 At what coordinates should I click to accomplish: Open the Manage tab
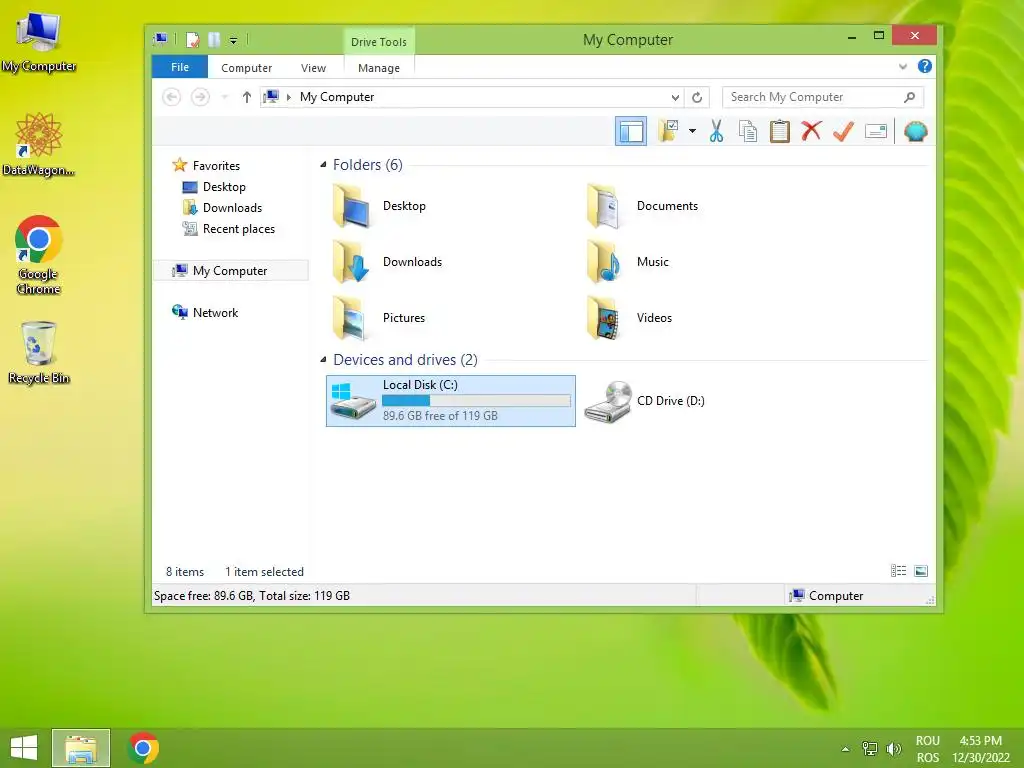[x=379, y=68]
